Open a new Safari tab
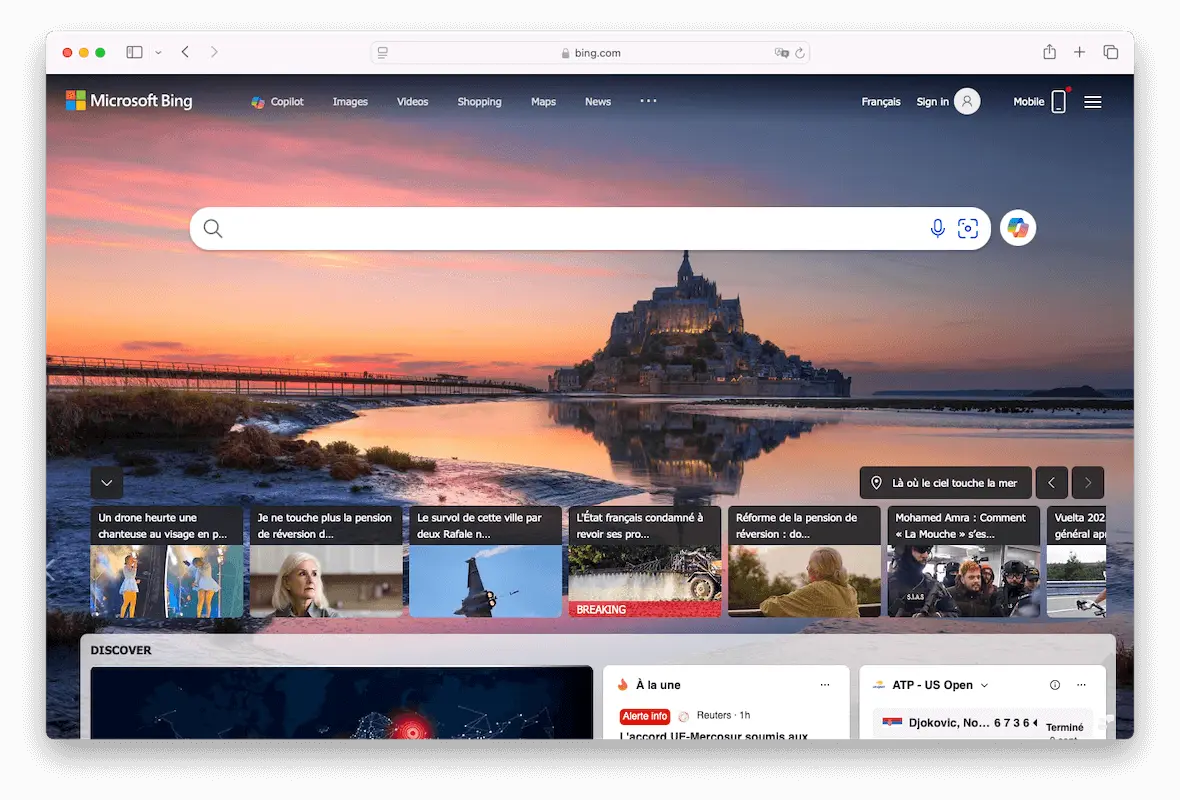This screenshot has width=1180, height=800. (x=1079, y=52)
